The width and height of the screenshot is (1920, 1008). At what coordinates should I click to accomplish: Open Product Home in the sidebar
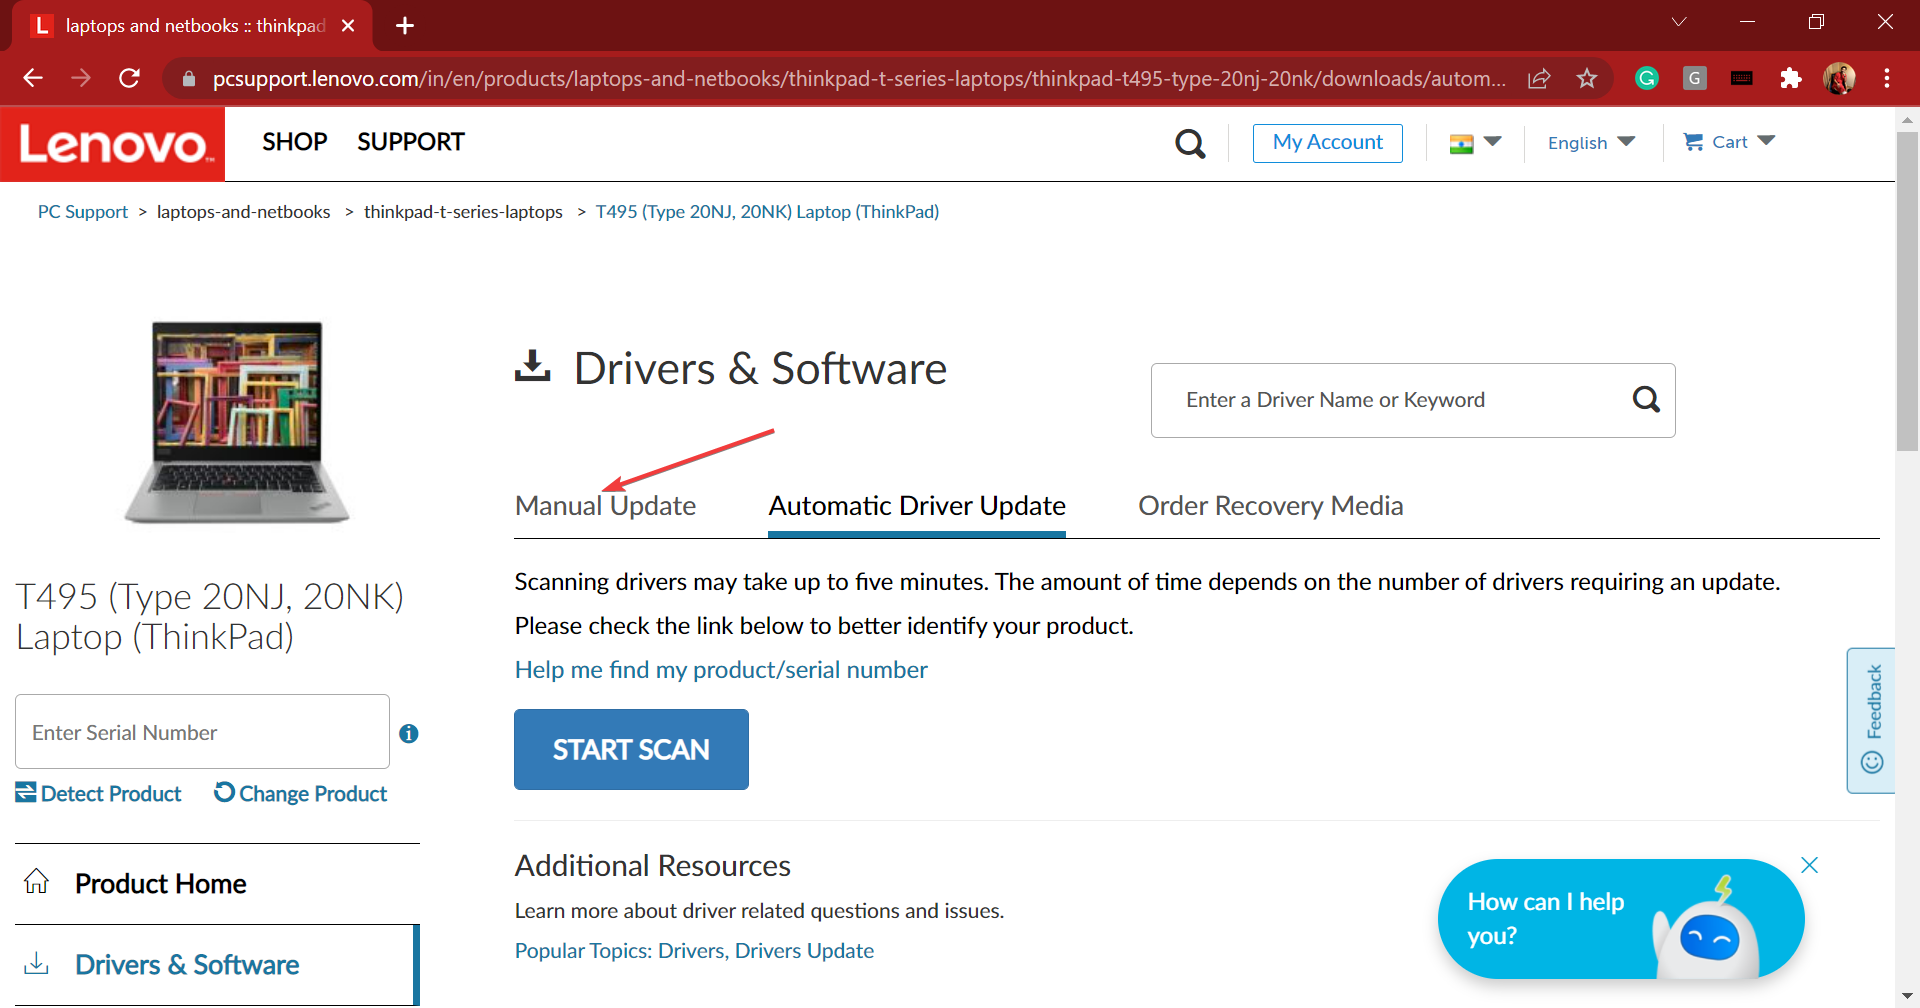[x=217, y=884]
